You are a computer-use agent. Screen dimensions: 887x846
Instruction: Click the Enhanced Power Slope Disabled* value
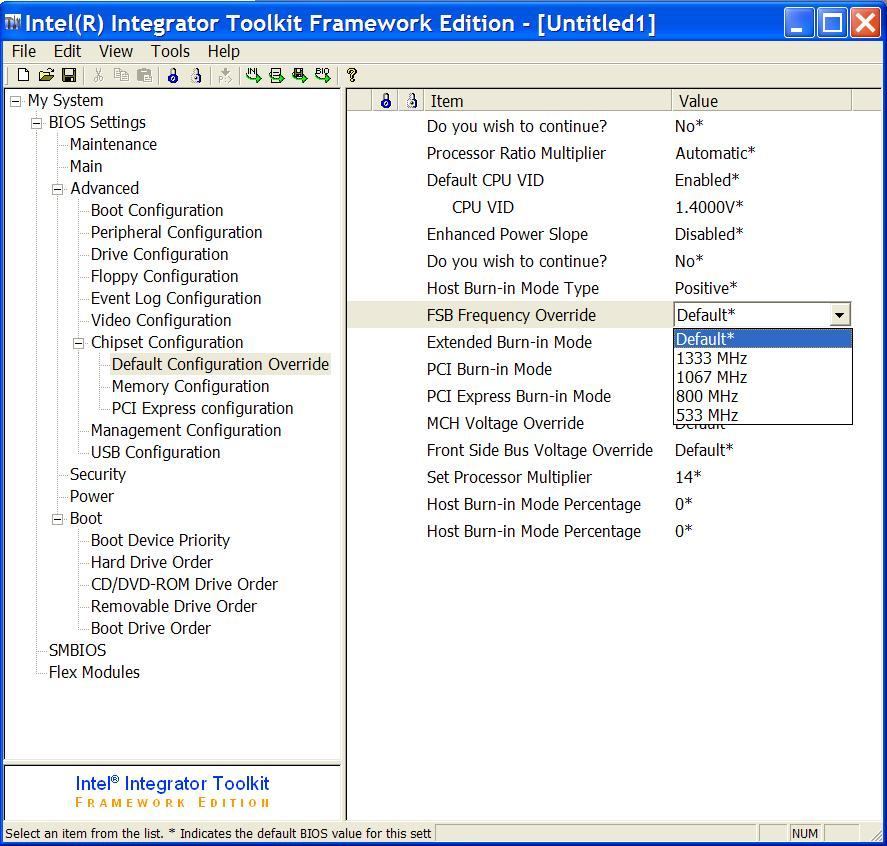pos(709,234)
